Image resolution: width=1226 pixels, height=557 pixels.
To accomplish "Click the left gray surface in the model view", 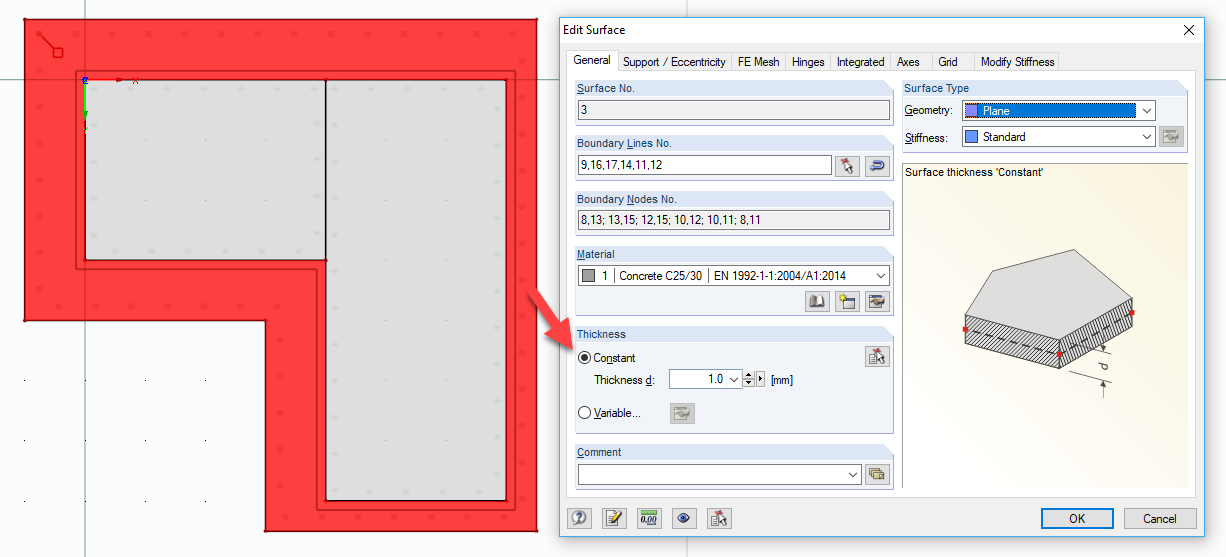I will tap(205, 170).
